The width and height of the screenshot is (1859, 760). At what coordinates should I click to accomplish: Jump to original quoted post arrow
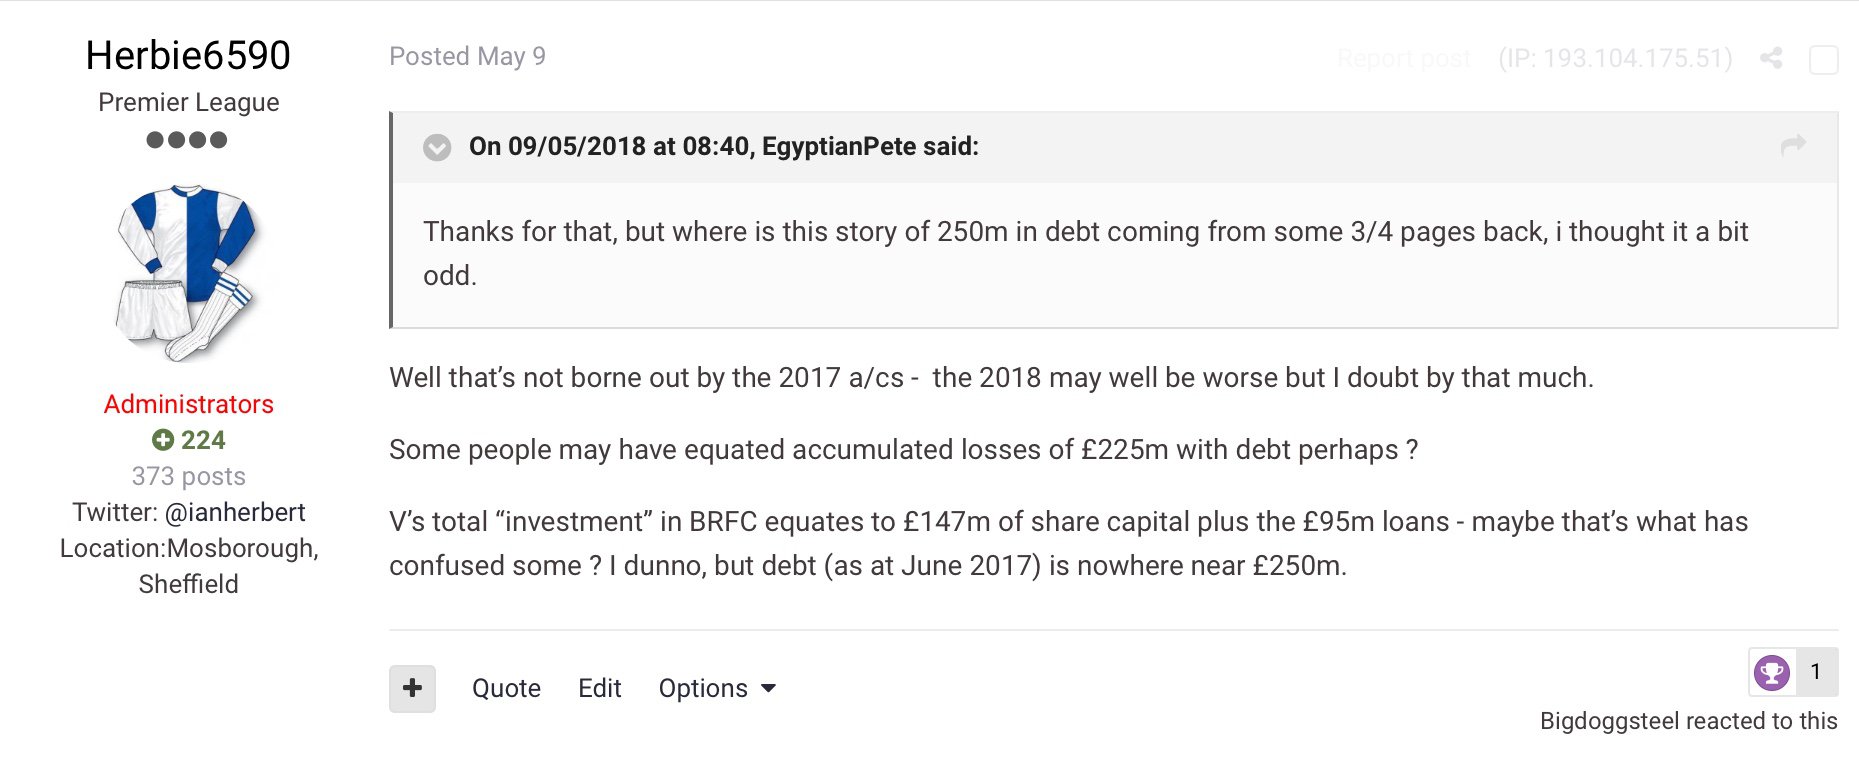(1793, 146)
